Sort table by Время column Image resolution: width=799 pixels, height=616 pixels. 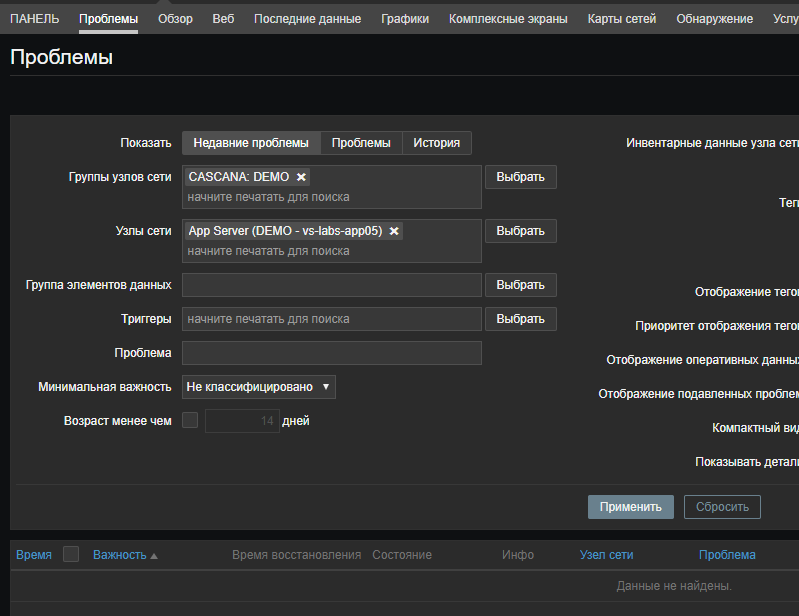(x=34, y=555)
